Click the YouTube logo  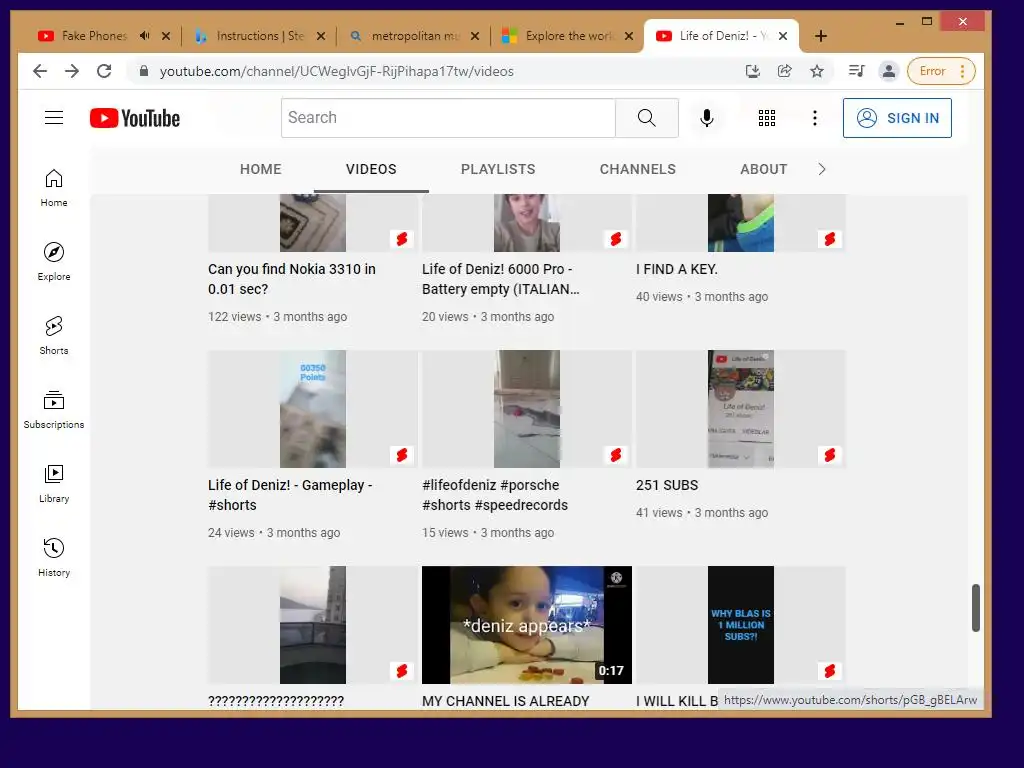135,118
